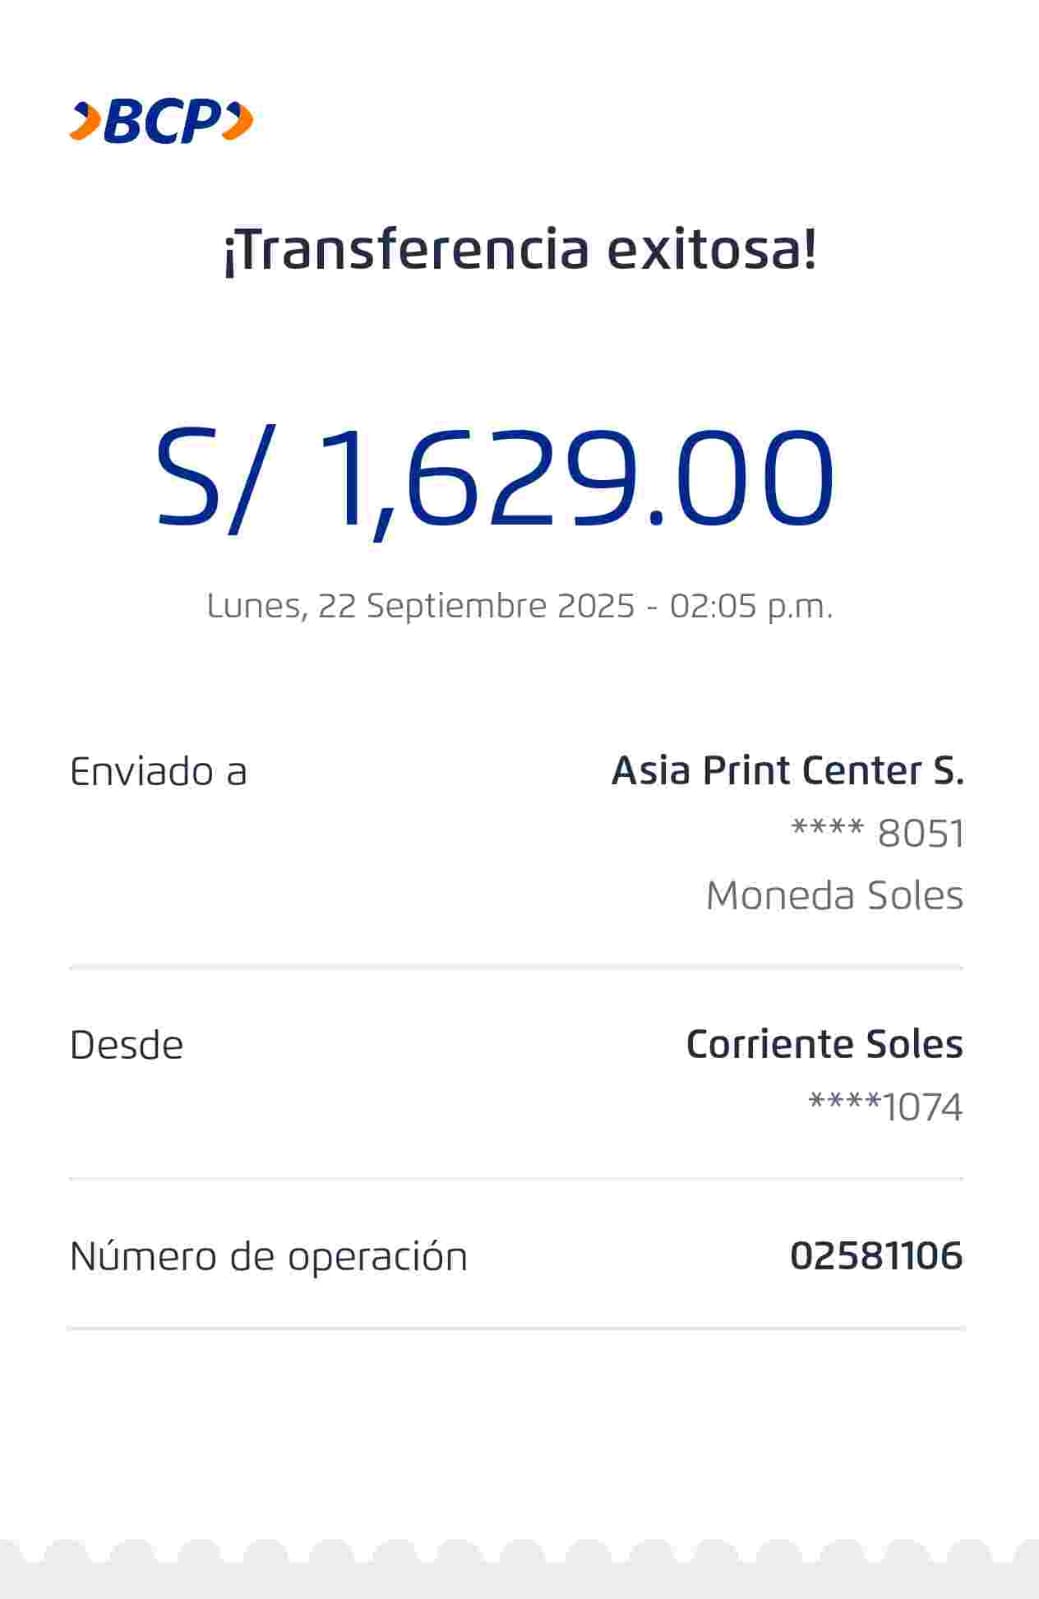Click the Número de operación label

pyautogui.click(x=268, y=1256)
